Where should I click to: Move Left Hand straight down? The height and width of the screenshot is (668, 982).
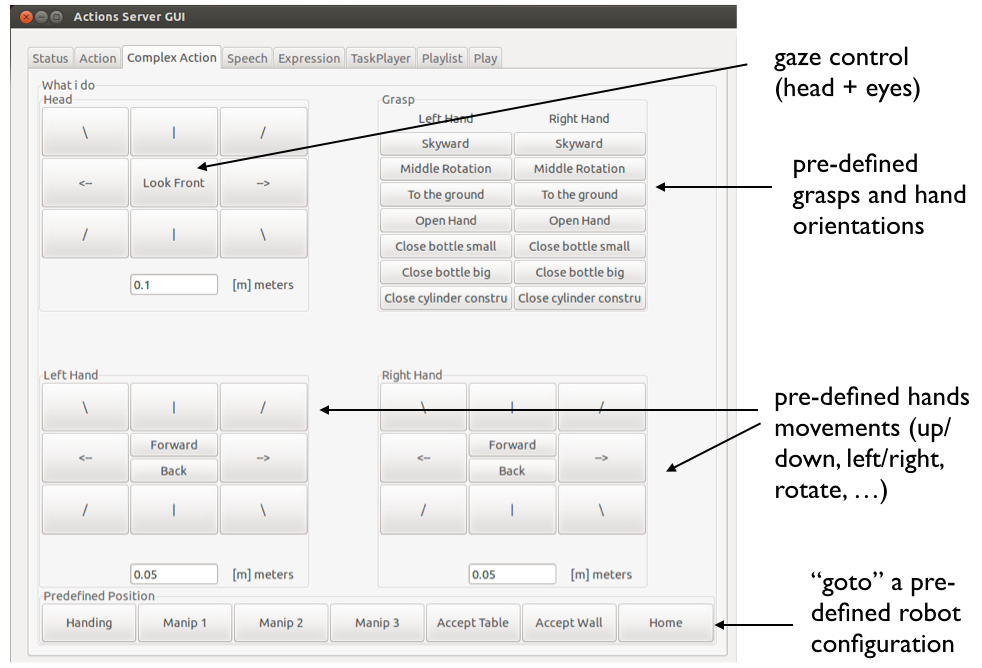[173, 510]
